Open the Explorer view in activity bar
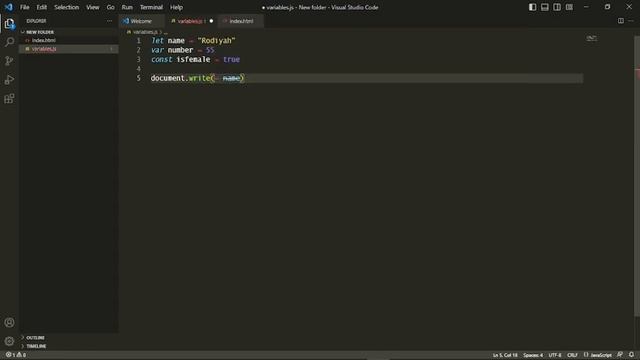This screenshot has width=640, height=360. 9,24
